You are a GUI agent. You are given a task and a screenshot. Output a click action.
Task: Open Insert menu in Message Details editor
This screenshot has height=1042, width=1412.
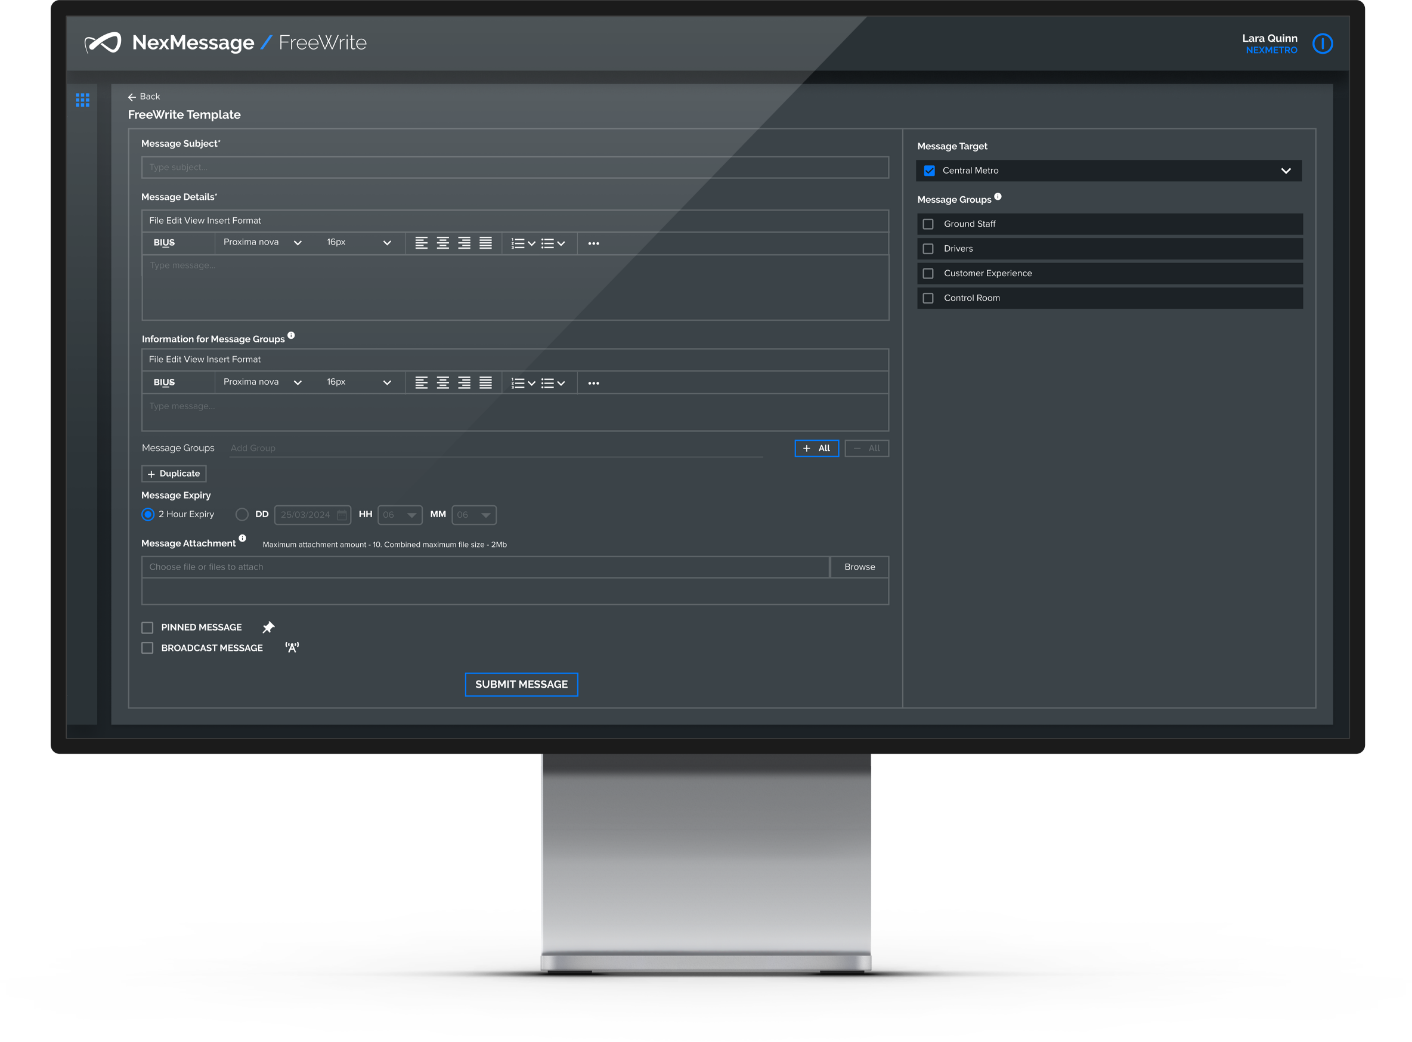tap(218, 221)
